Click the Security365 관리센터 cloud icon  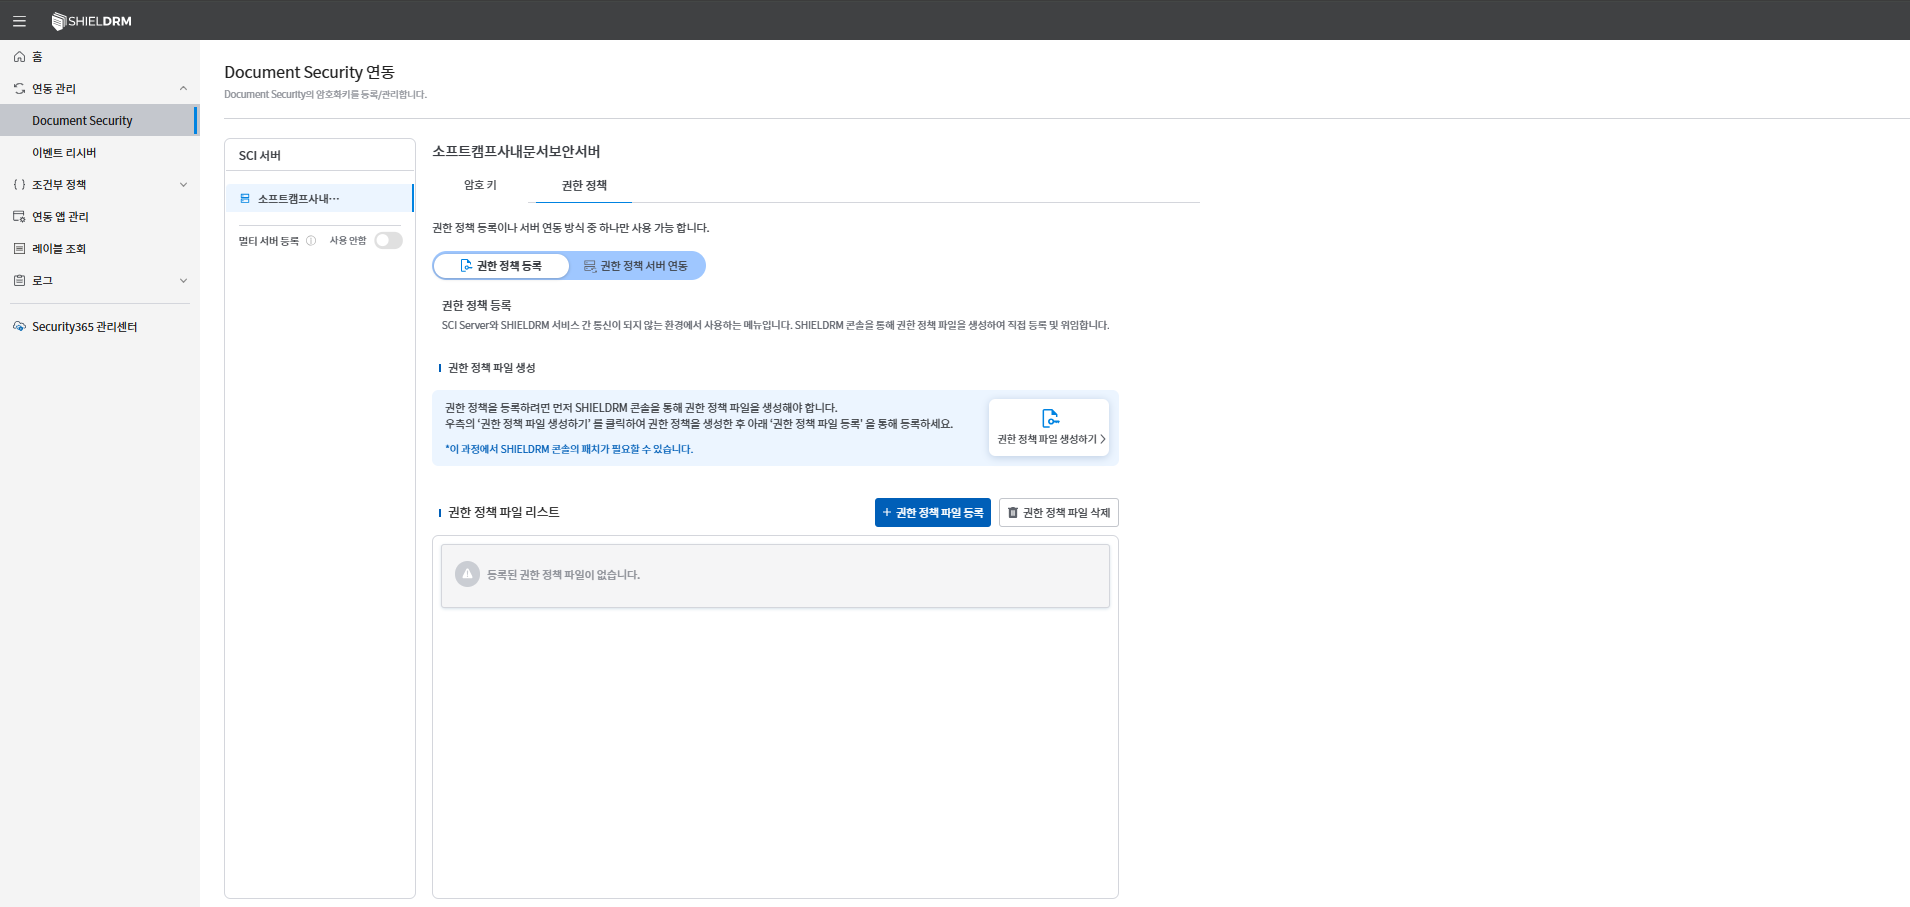(x=19, y=327)
